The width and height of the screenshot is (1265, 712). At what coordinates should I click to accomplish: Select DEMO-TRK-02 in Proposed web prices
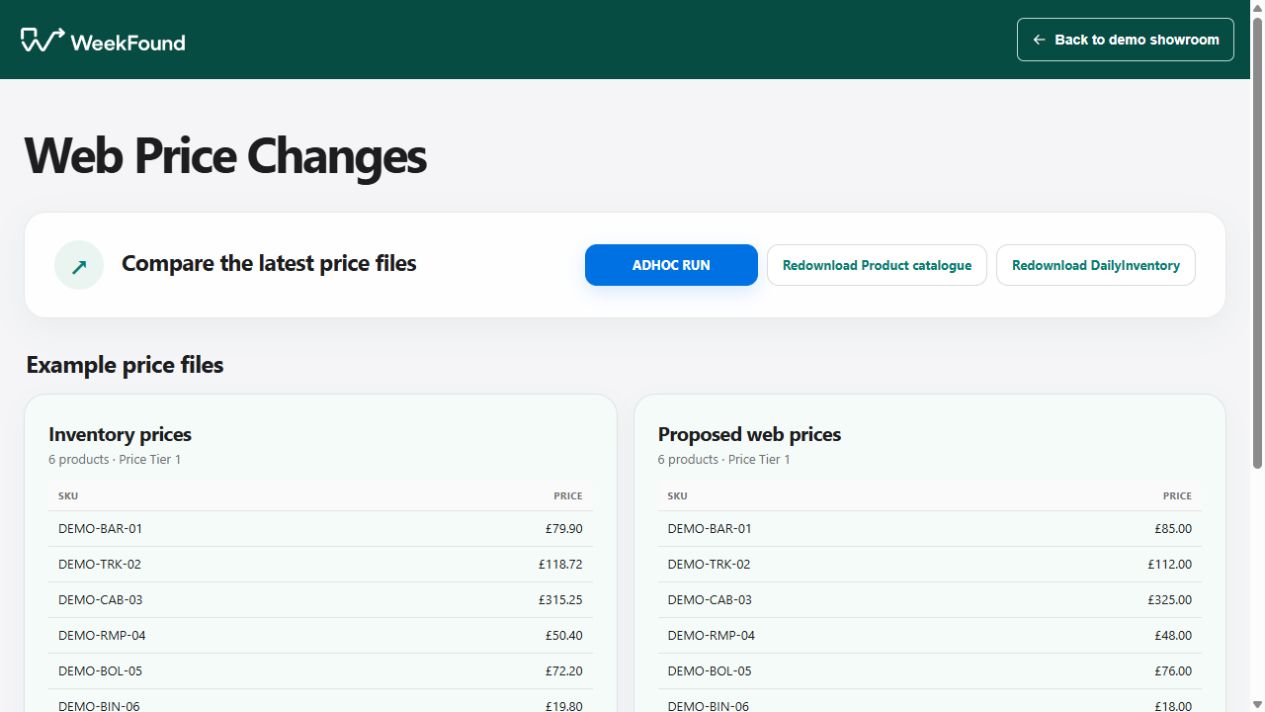coord(709,564)
